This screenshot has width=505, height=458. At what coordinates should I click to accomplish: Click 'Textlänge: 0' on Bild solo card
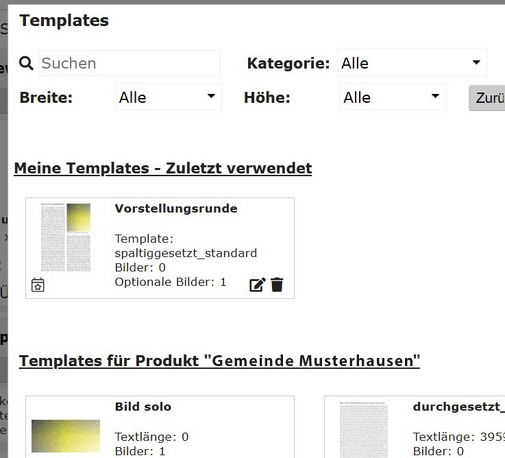[x=152, y=437]
